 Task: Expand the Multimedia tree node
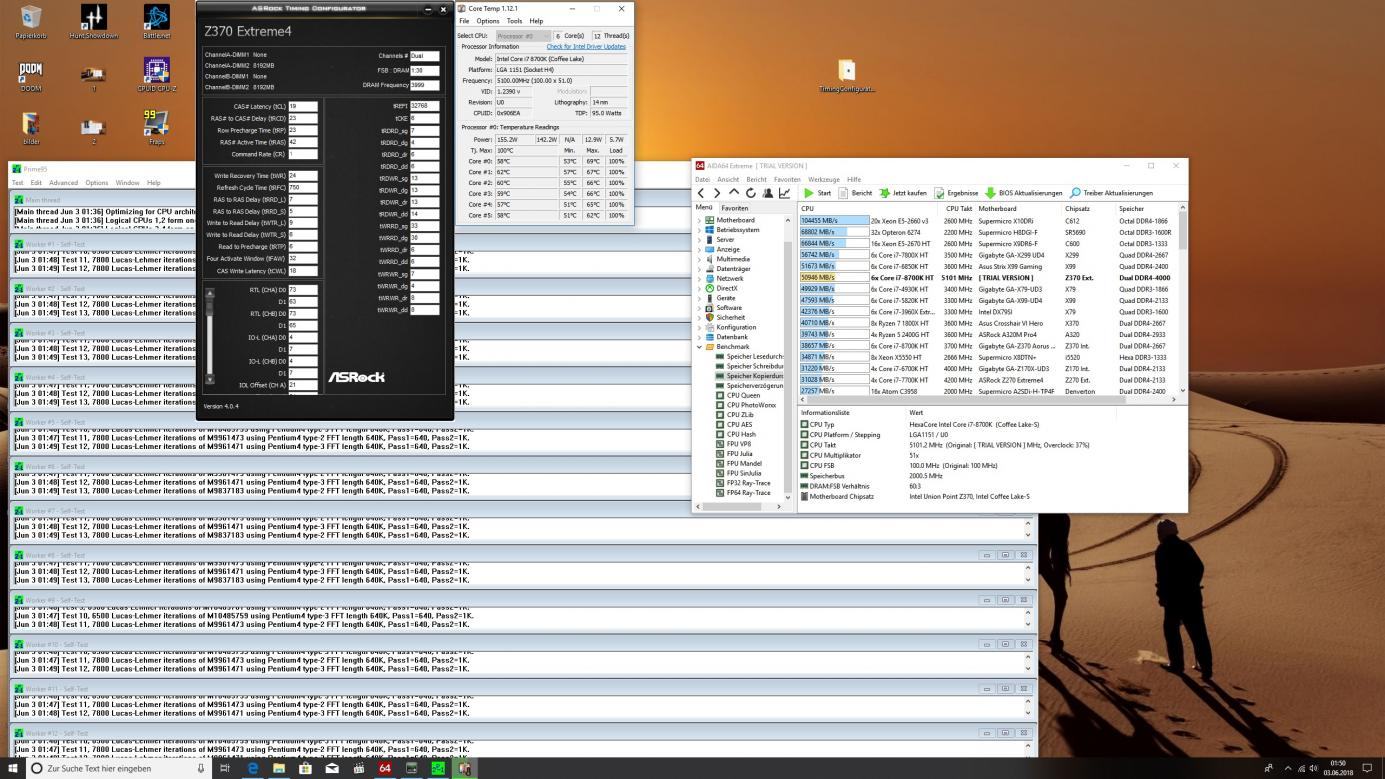tap(699, 259)
